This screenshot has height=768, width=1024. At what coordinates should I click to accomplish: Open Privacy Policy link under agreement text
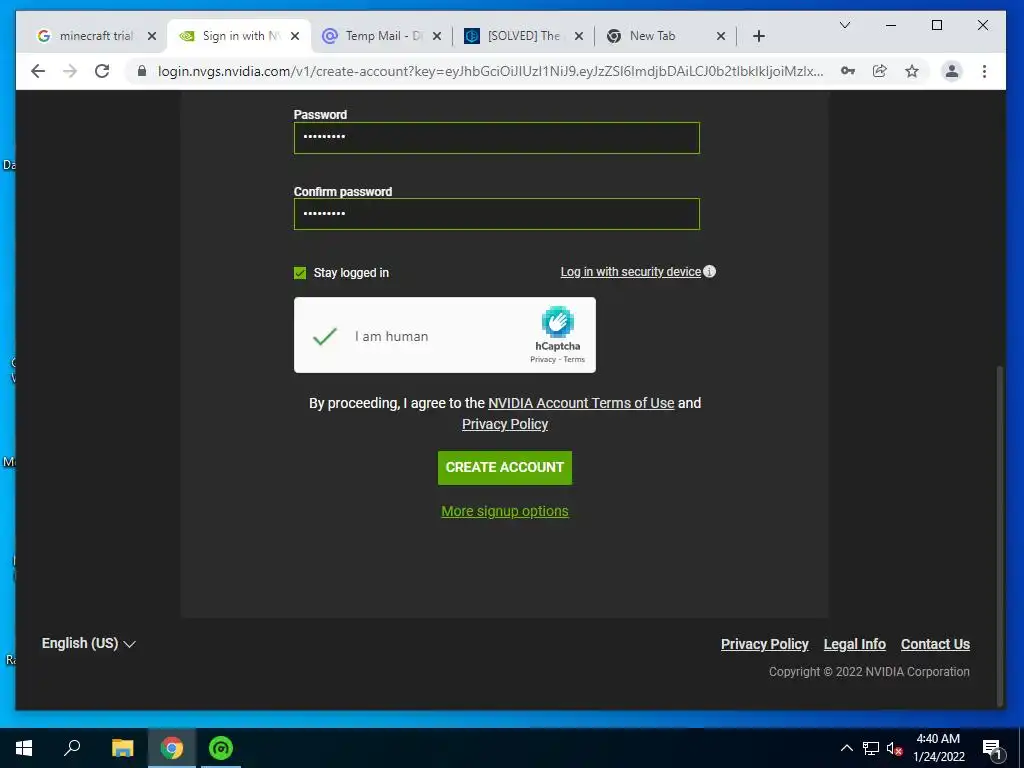click(x=505, y=424)
